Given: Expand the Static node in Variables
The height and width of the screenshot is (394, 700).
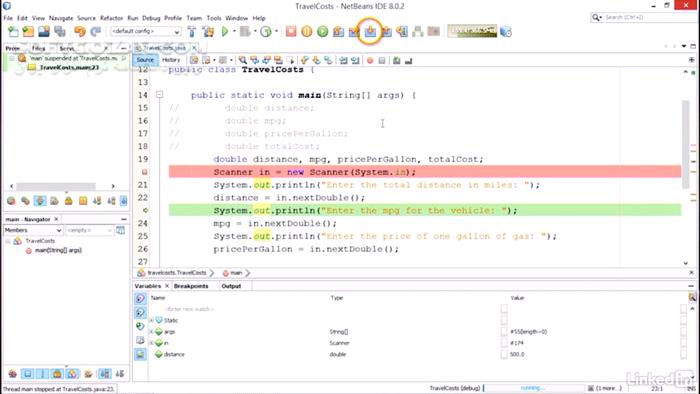Looking at the screenshot, I should (x=151, y=320).
